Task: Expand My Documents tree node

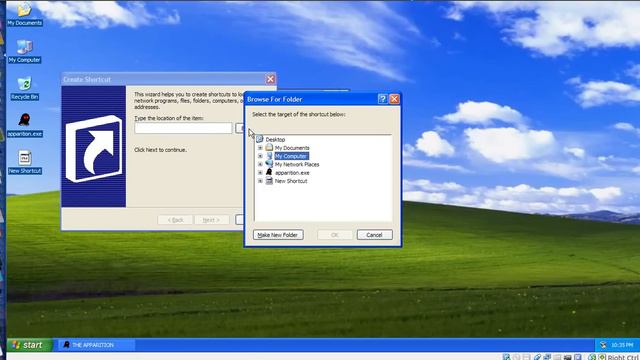Action: pyautogui.click(x=260, y=148)
